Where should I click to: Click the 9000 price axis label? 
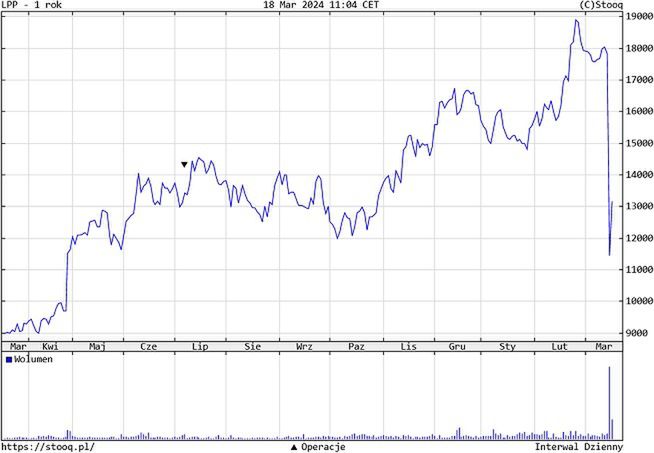(636, 333)
